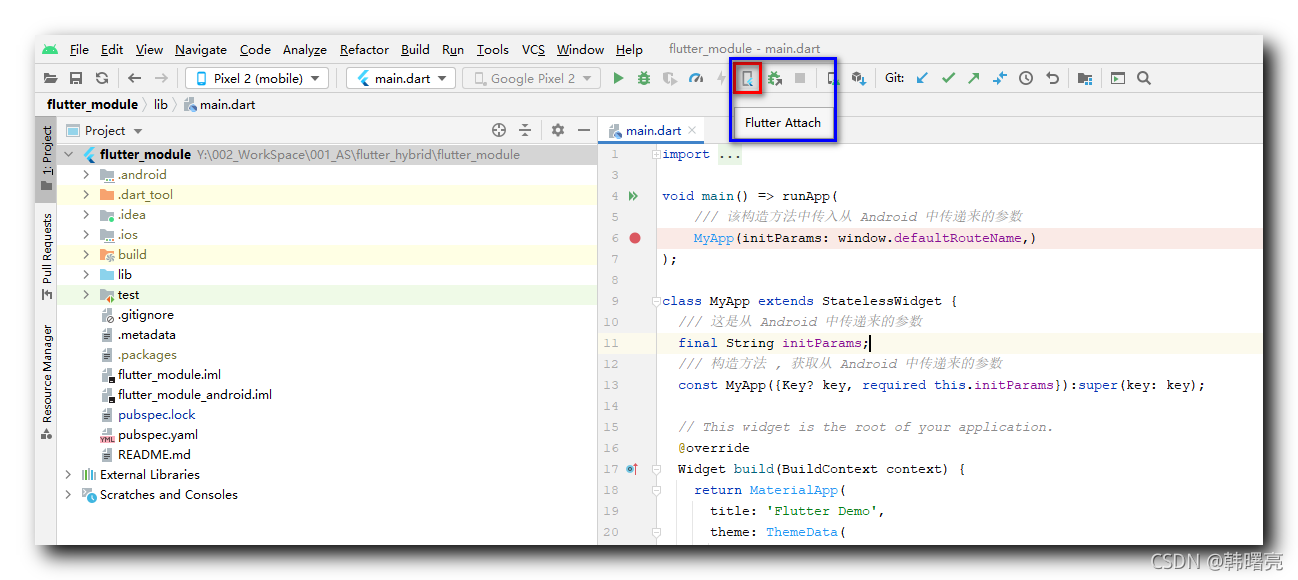Toggle breakpoint on line 6

(635, 238)
